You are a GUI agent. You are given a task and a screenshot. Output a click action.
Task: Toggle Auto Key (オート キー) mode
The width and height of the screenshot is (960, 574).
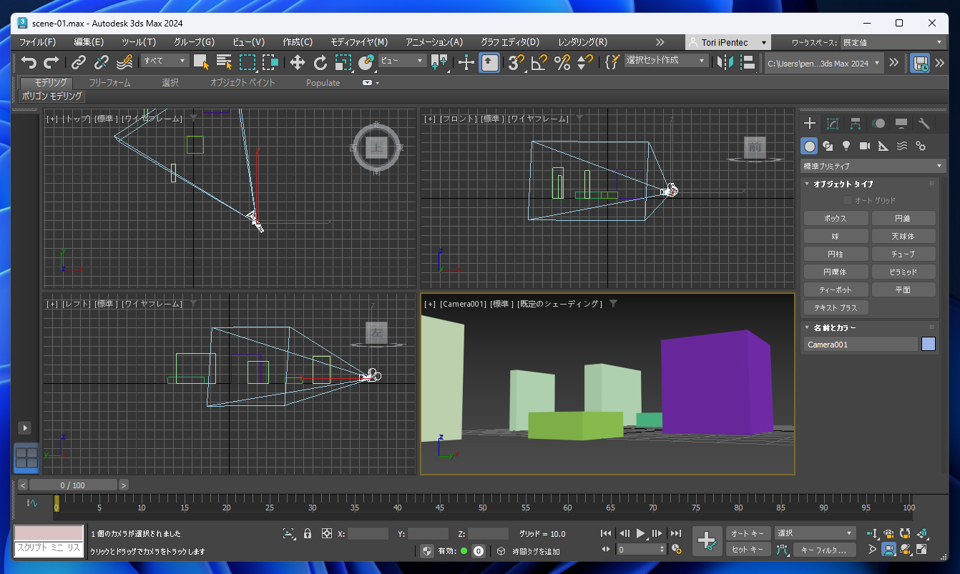point(748,533)
